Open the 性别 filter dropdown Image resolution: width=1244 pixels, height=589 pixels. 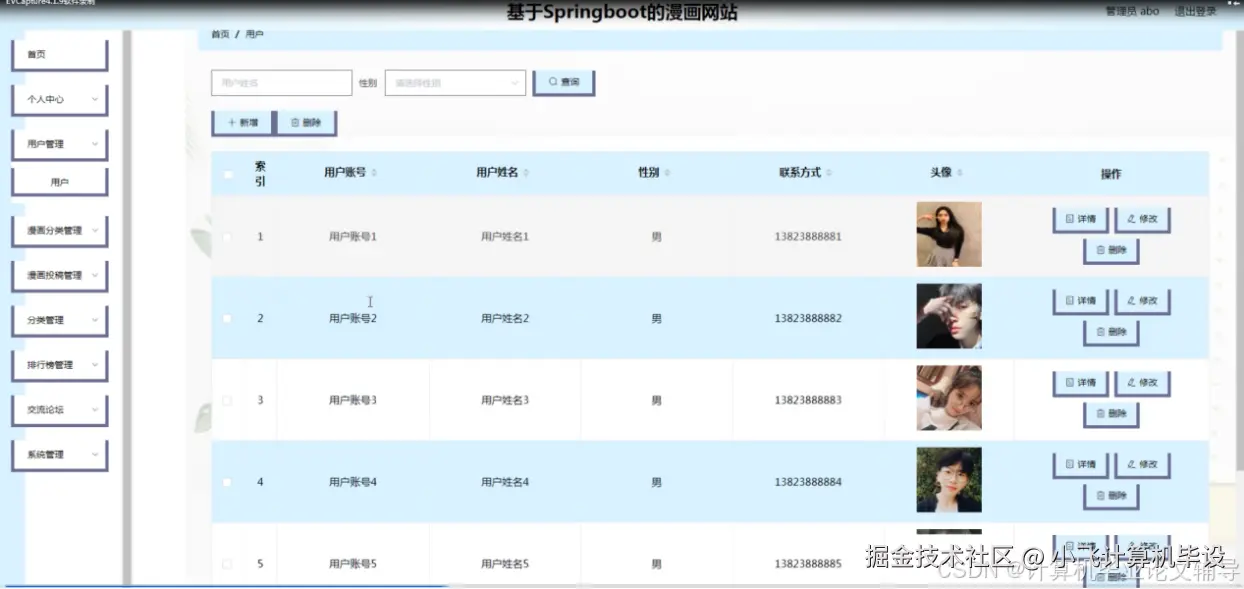(455, 83)
